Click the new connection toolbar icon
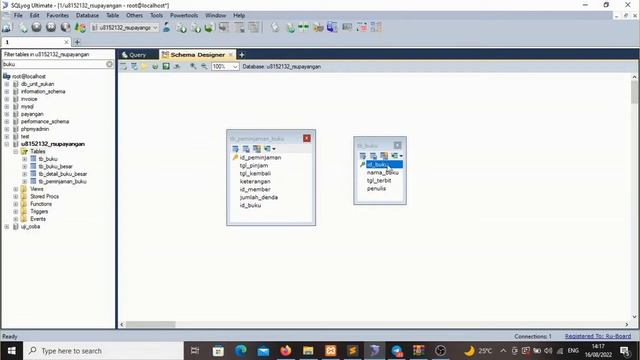 (7, 28)
